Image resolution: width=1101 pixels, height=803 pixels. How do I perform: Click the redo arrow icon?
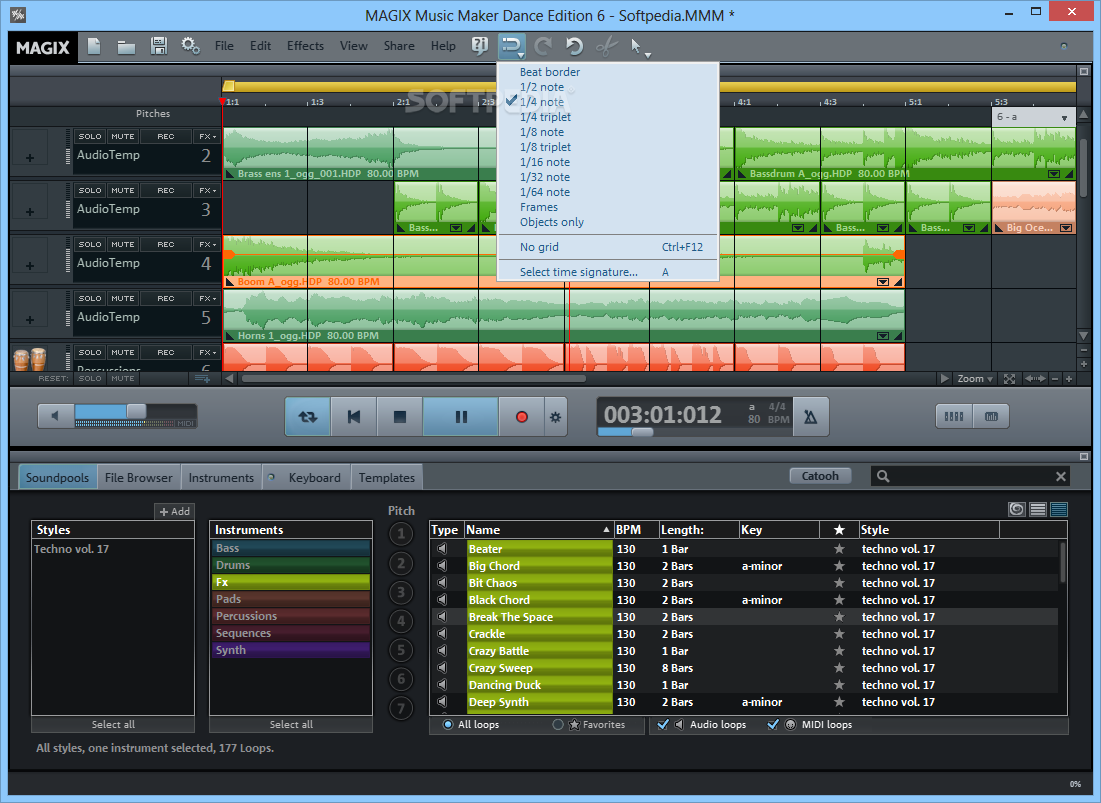pos(543,47)
